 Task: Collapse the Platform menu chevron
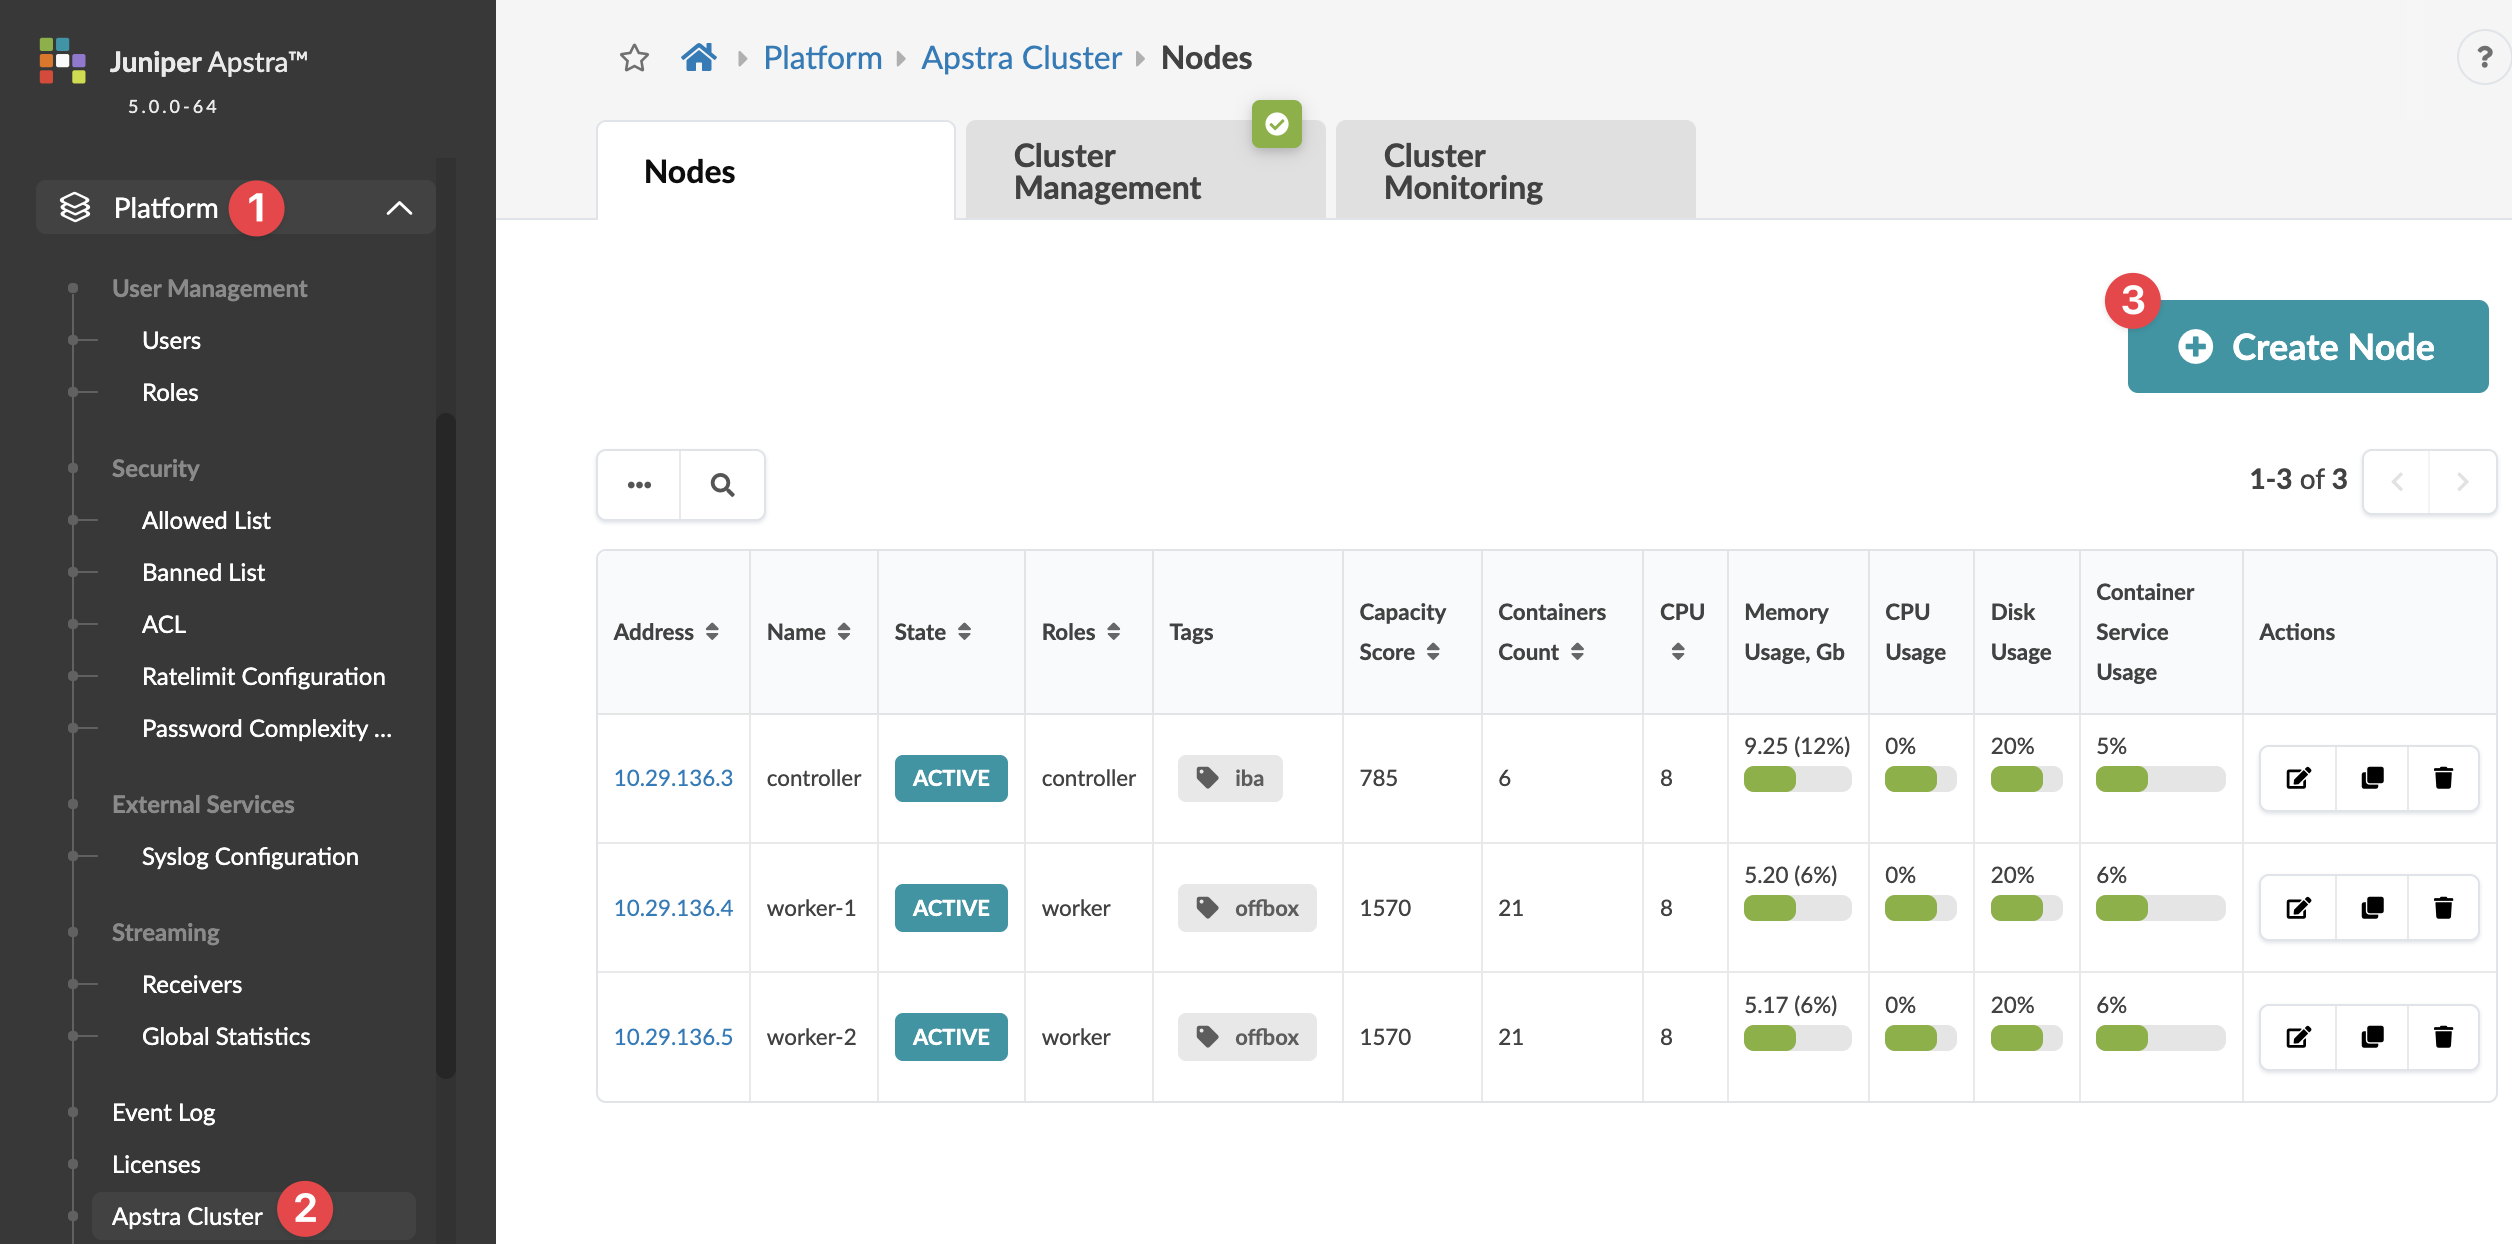(x=399, y=208)
